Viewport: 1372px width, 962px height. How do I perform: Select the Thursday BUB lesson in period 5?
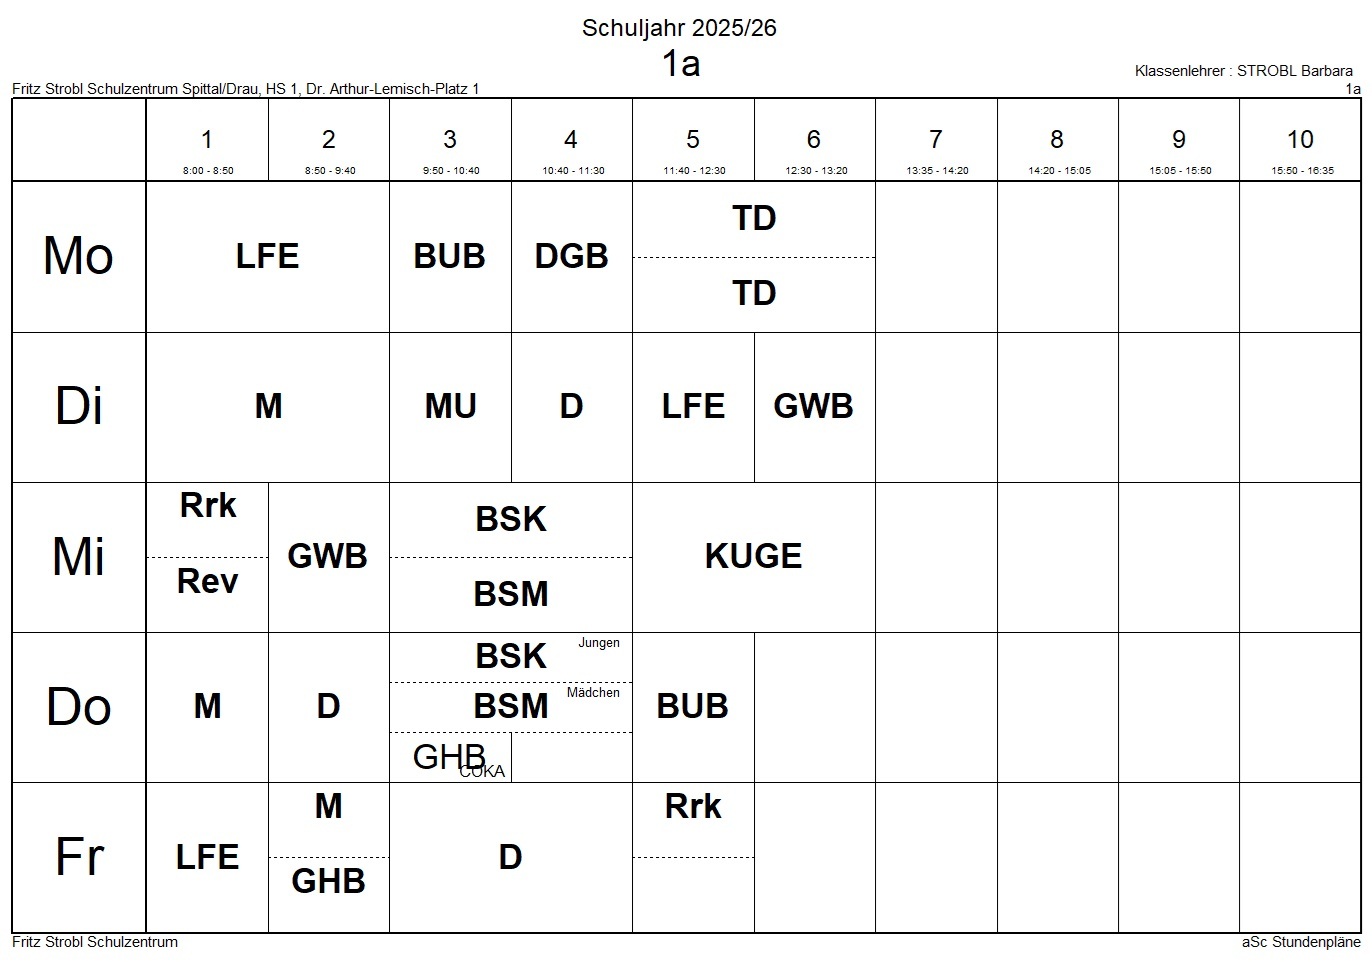coord(692,706)
